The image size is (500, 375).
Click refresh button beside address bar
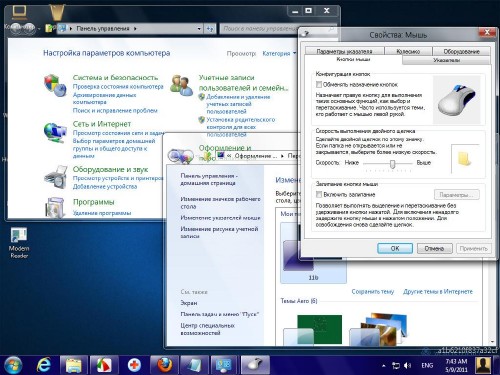click(x=210, y=29)
